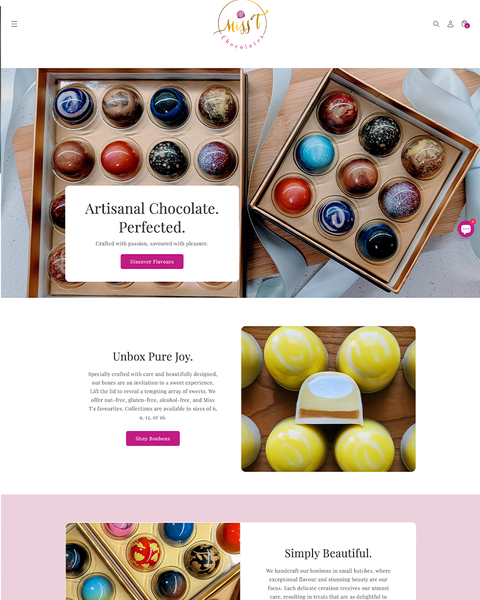Click the yellow bonbons cross-section image
The width and height of the screenshot is (480, 600).
coord(328,399)
